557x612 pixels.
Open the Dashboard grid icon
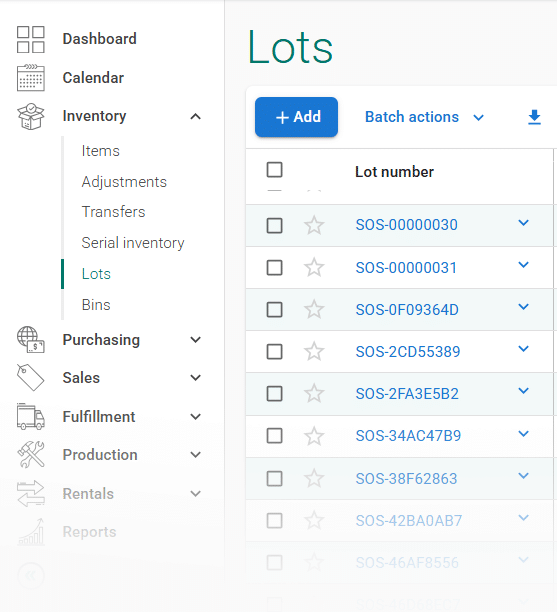31,39
